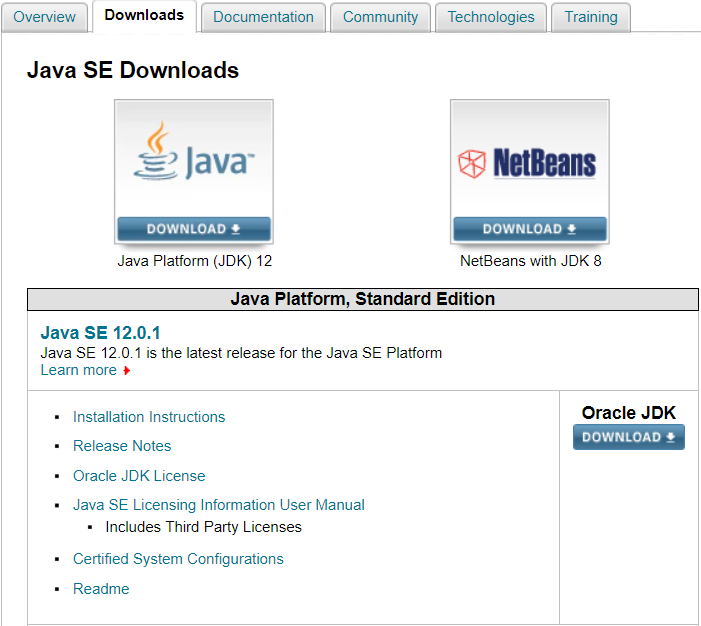701x626 pixels.
Task: Open Java SE Licensing Information User Manual
Action: point(219,505)
